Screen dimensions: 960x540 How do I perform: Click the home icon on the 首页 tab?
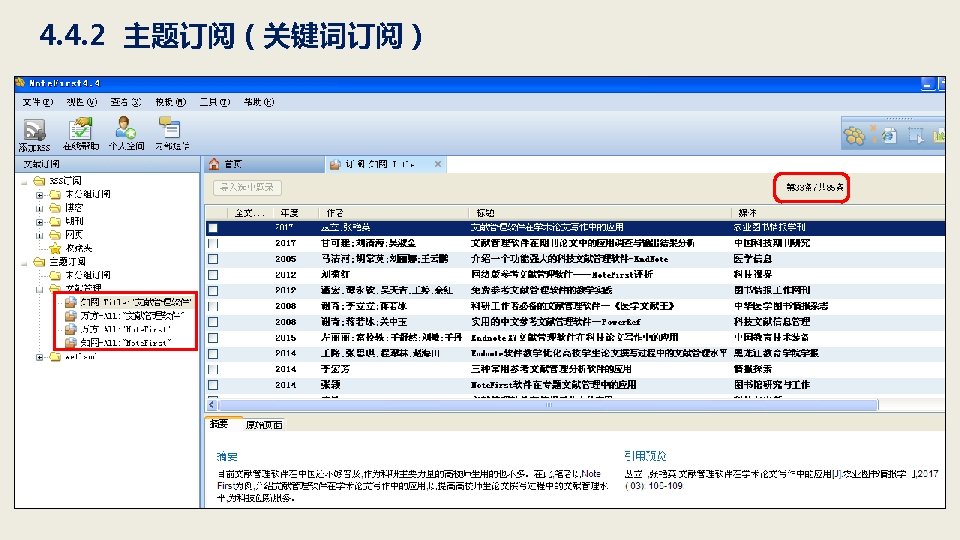[214, 164]
